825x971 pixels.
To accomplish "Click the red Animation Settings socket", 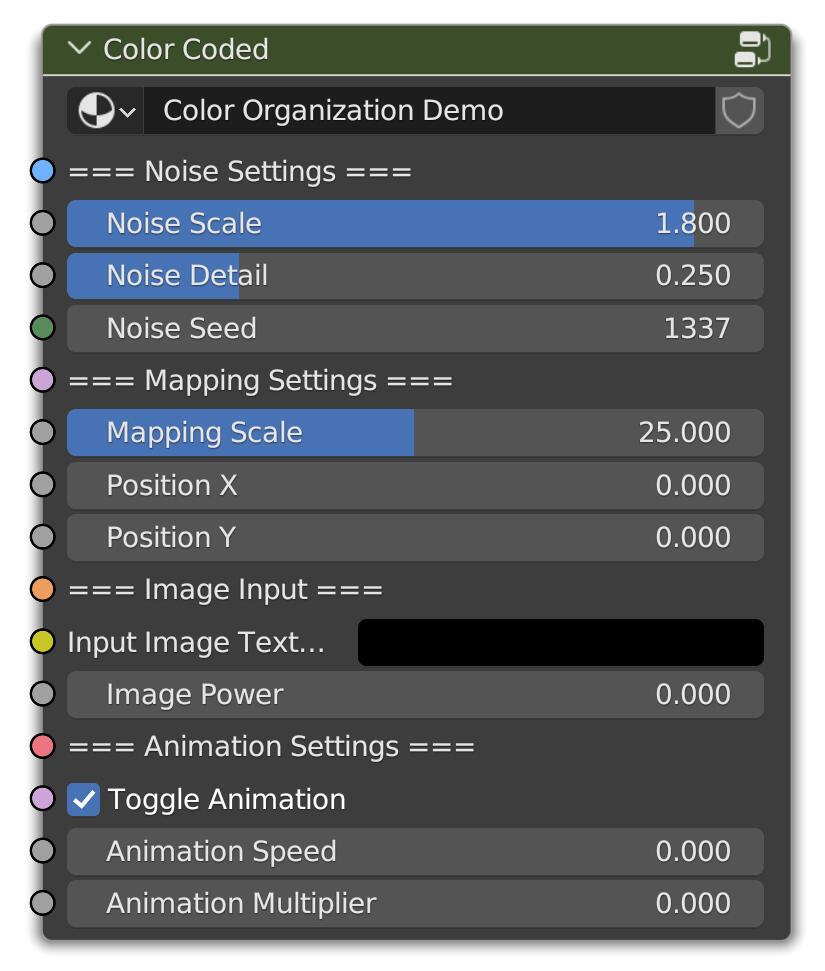I will (42, 746).
